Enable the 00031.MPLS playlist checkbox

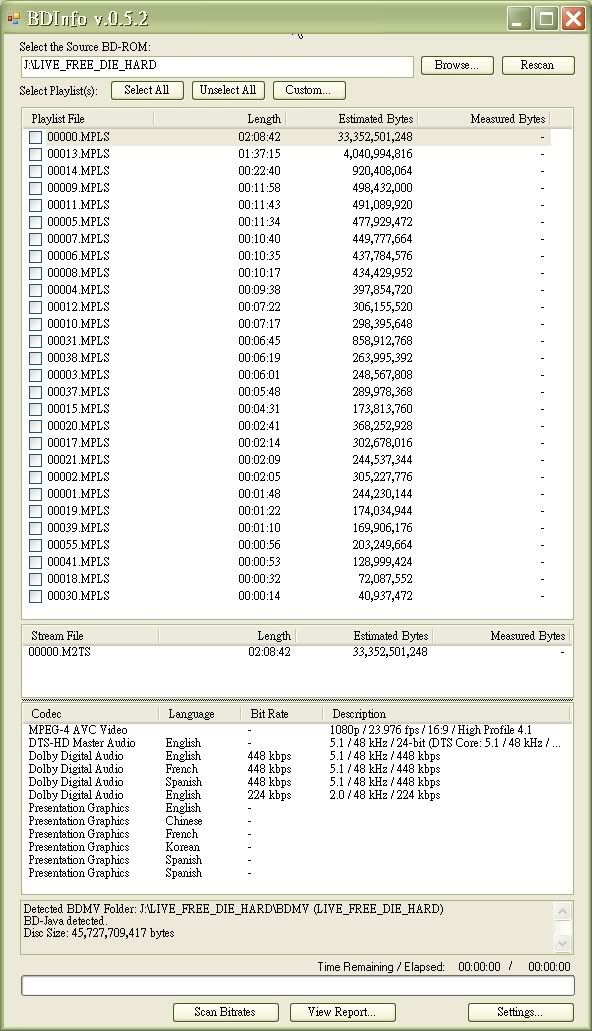[x=36, y=342]
